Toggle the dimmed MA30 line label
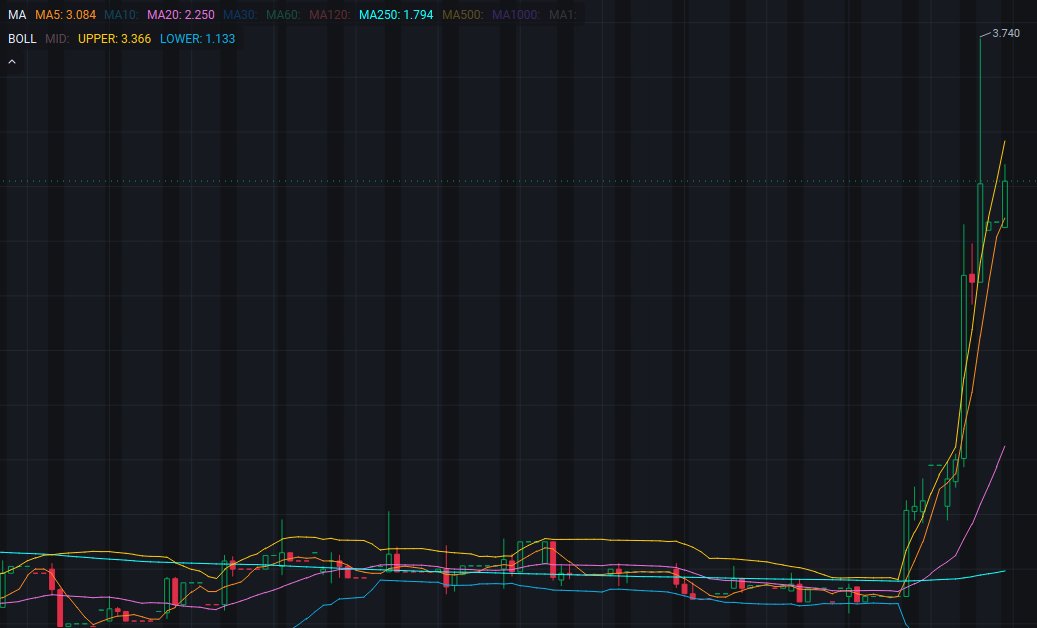The height and width of the screenshot is (628, 1037). (240, 15)
